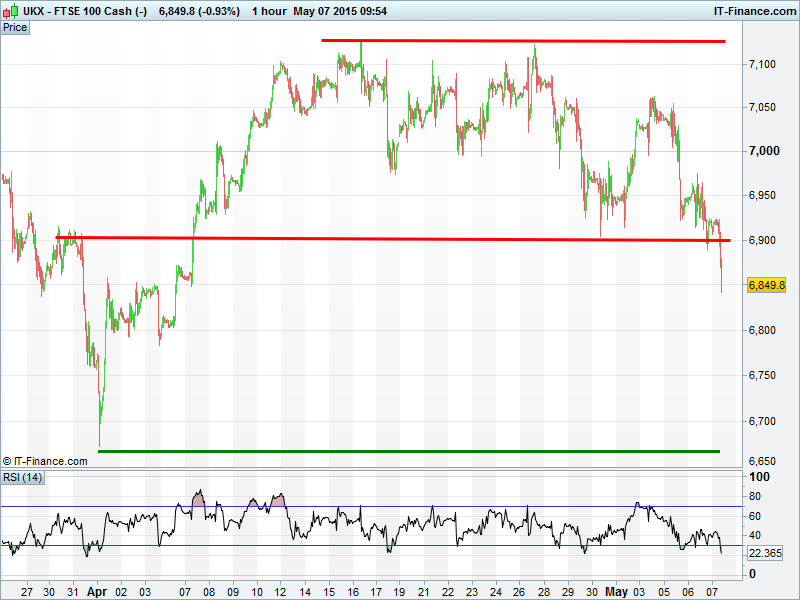This screenshot has width=800, height=600.
Task: Click the 1 hour timeframe label
Action: (269, 10)
